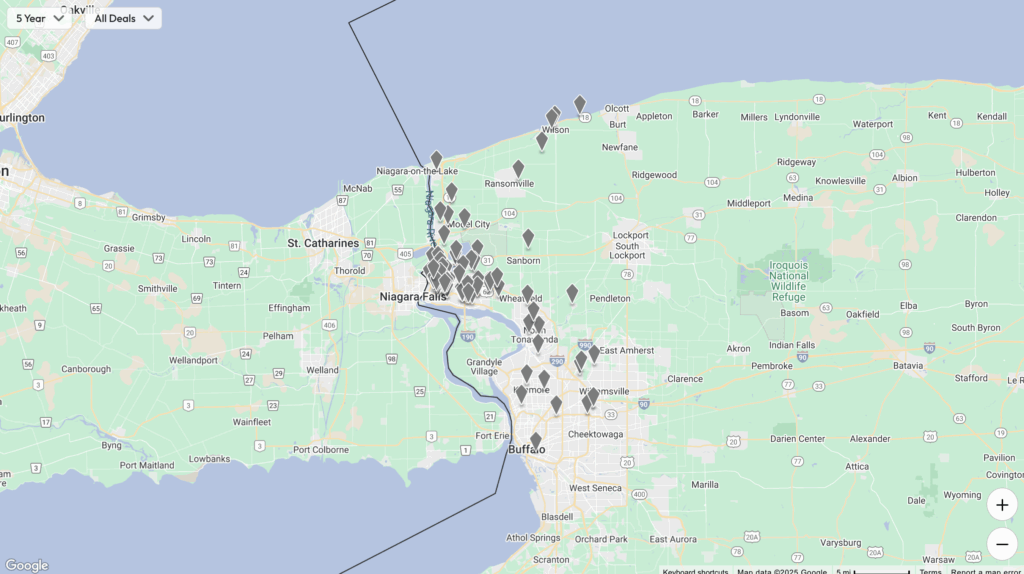The width and height of the screenshot is (1024, 574).
Task: Open the 5 Year time range dropdown
Action: tap(40, 18)
